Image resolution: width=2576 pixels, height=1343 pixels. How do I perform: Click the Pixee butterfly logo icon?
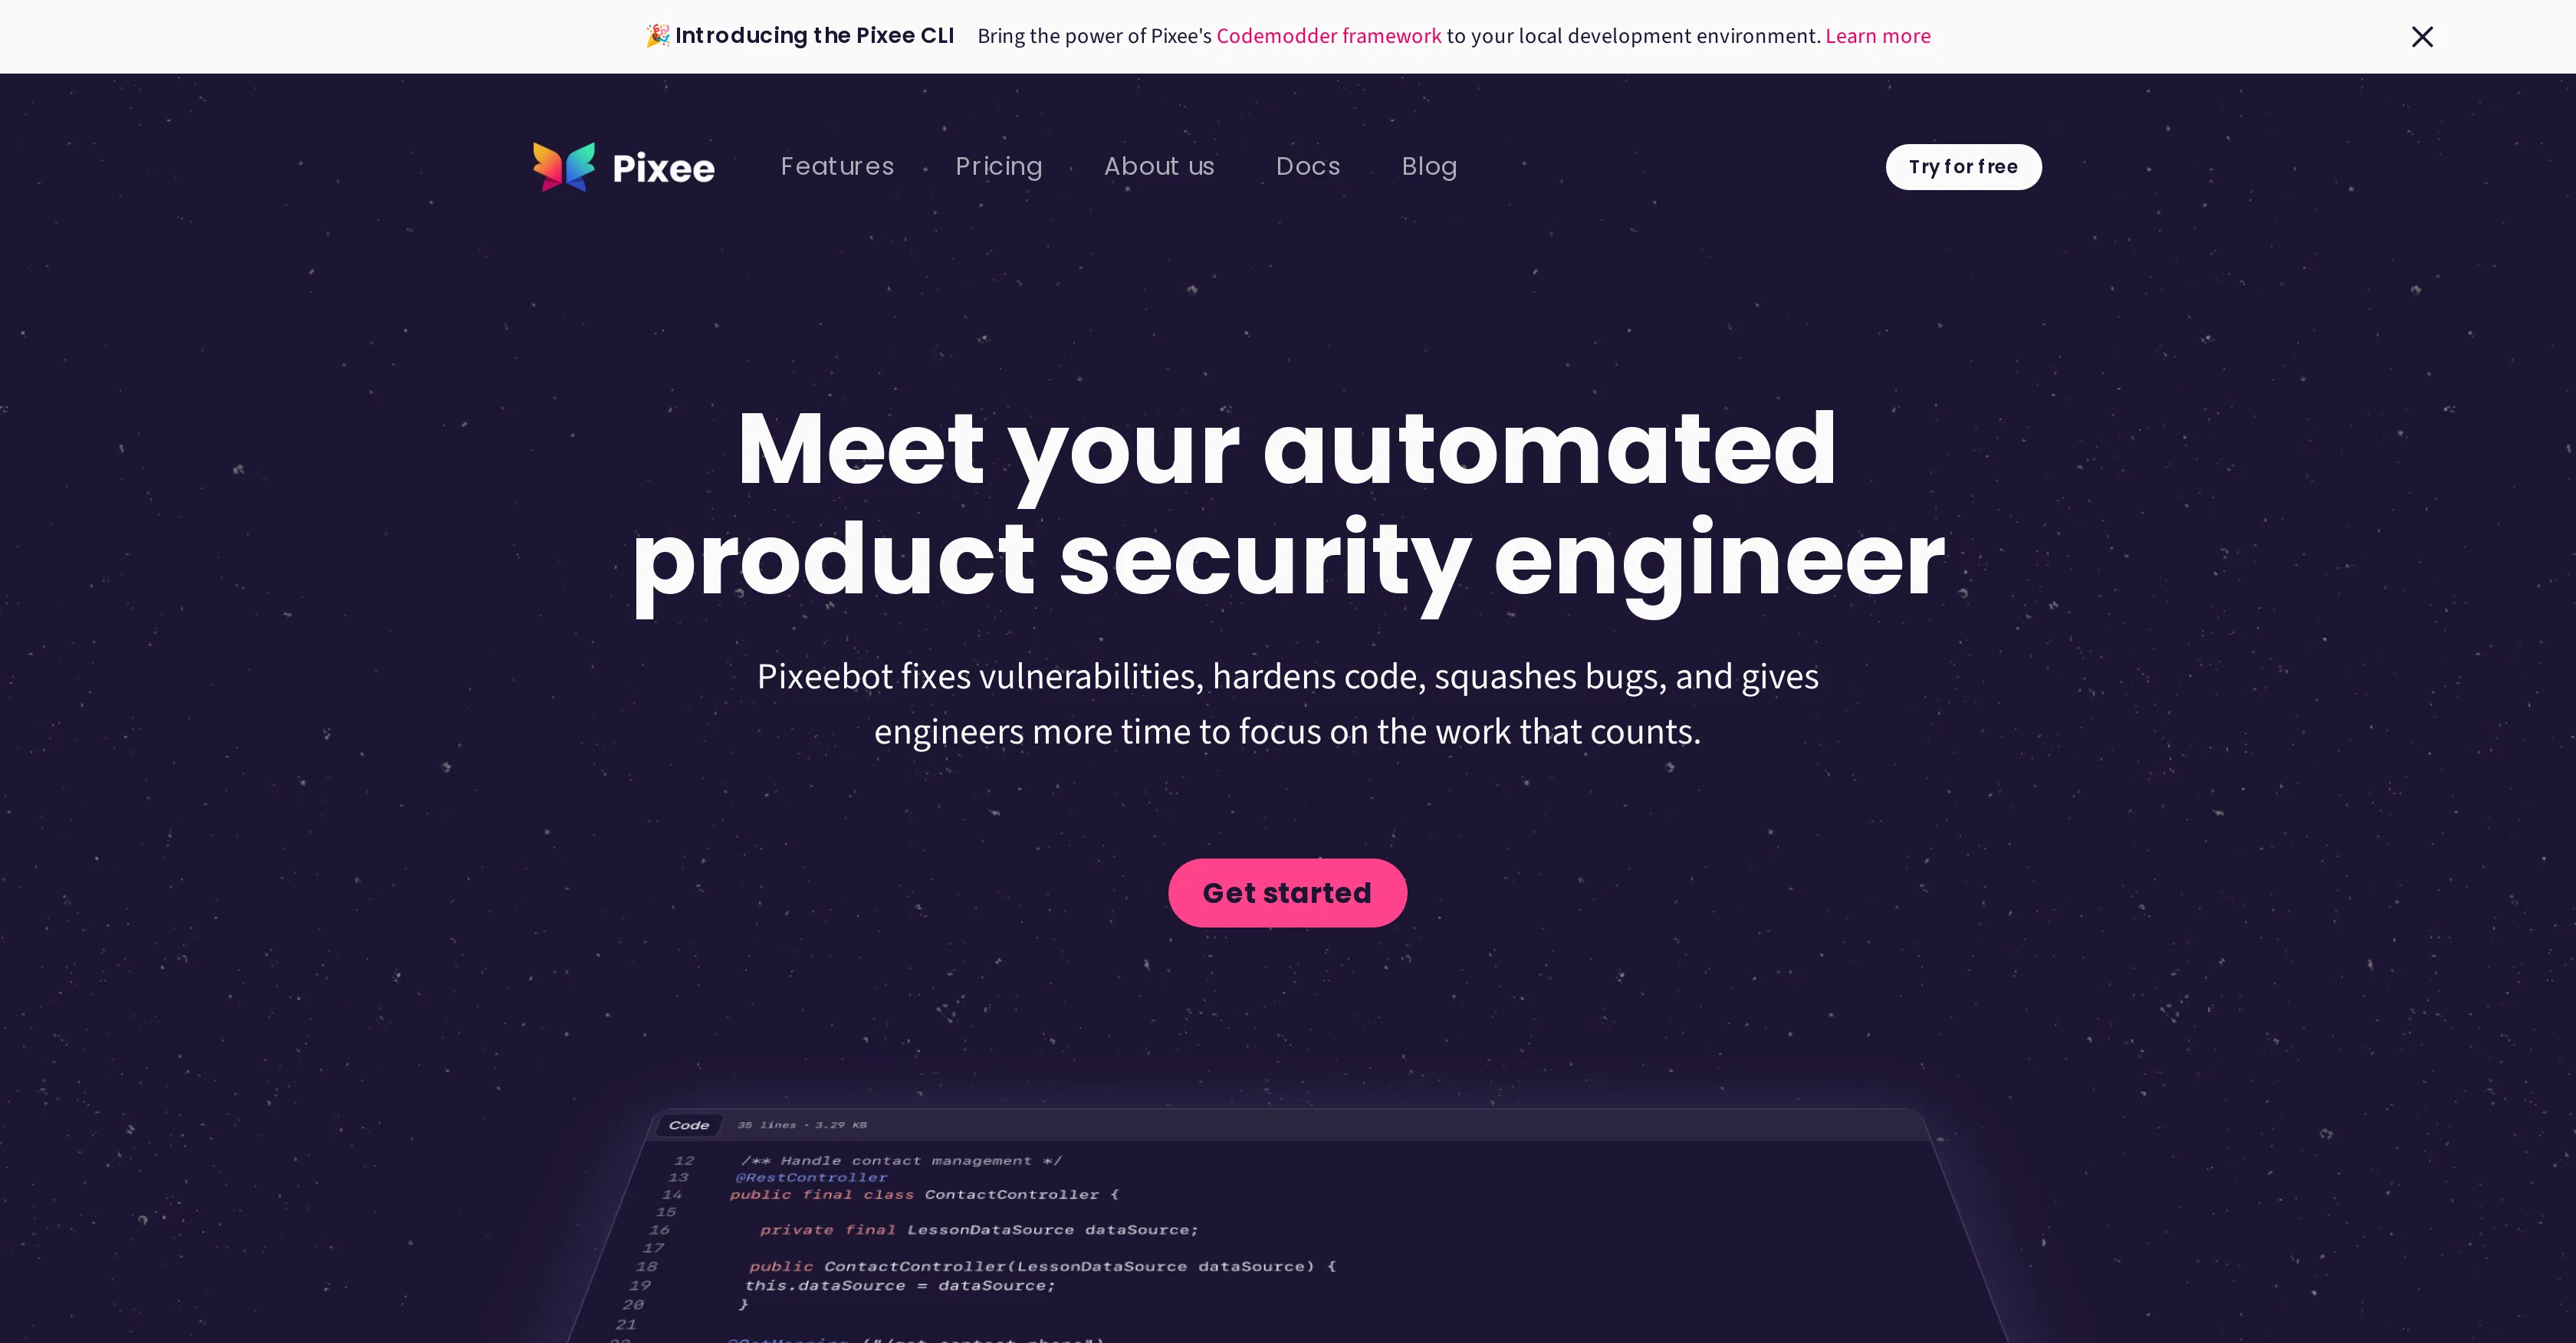(x=564, y=166)
